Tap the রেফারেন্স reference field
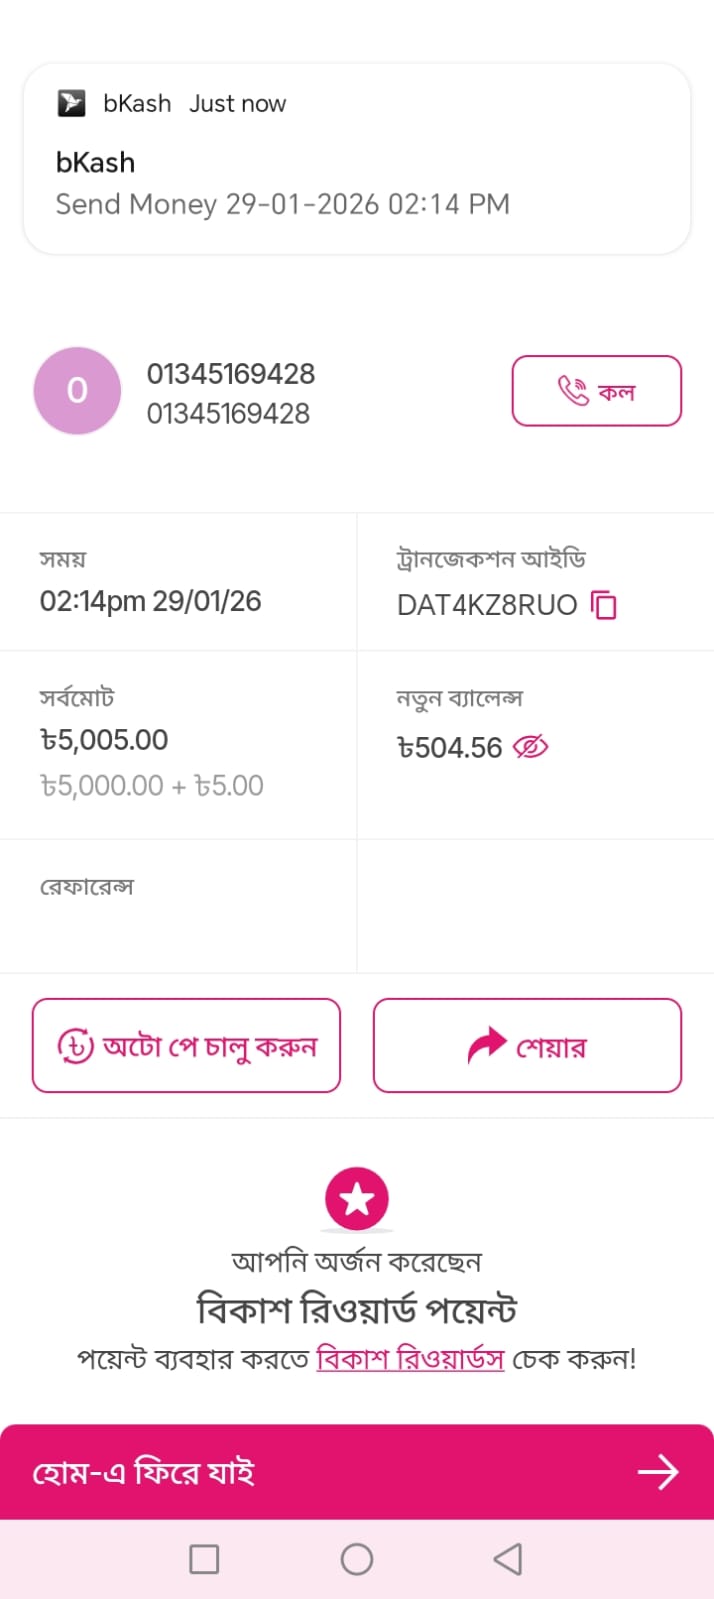Screen dimensions: 714x1599 point(178,906)
